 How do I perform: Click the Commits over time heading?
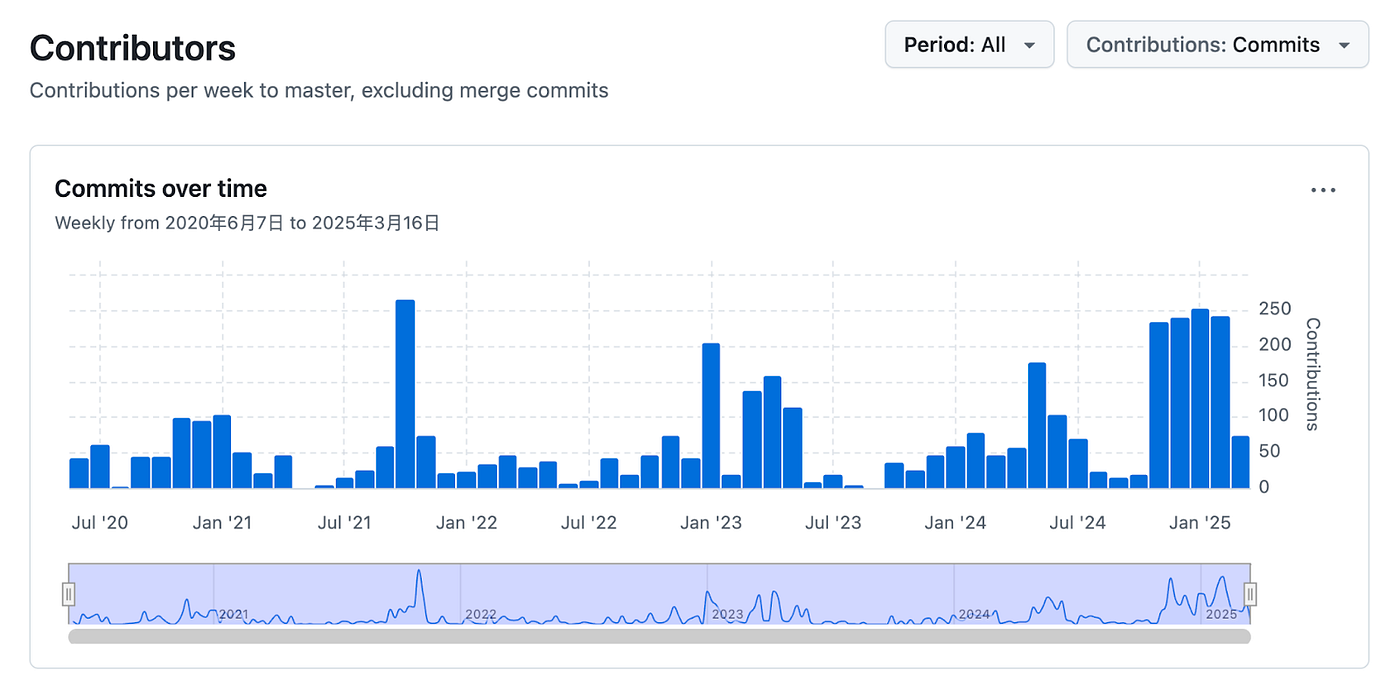coord(161,189)
